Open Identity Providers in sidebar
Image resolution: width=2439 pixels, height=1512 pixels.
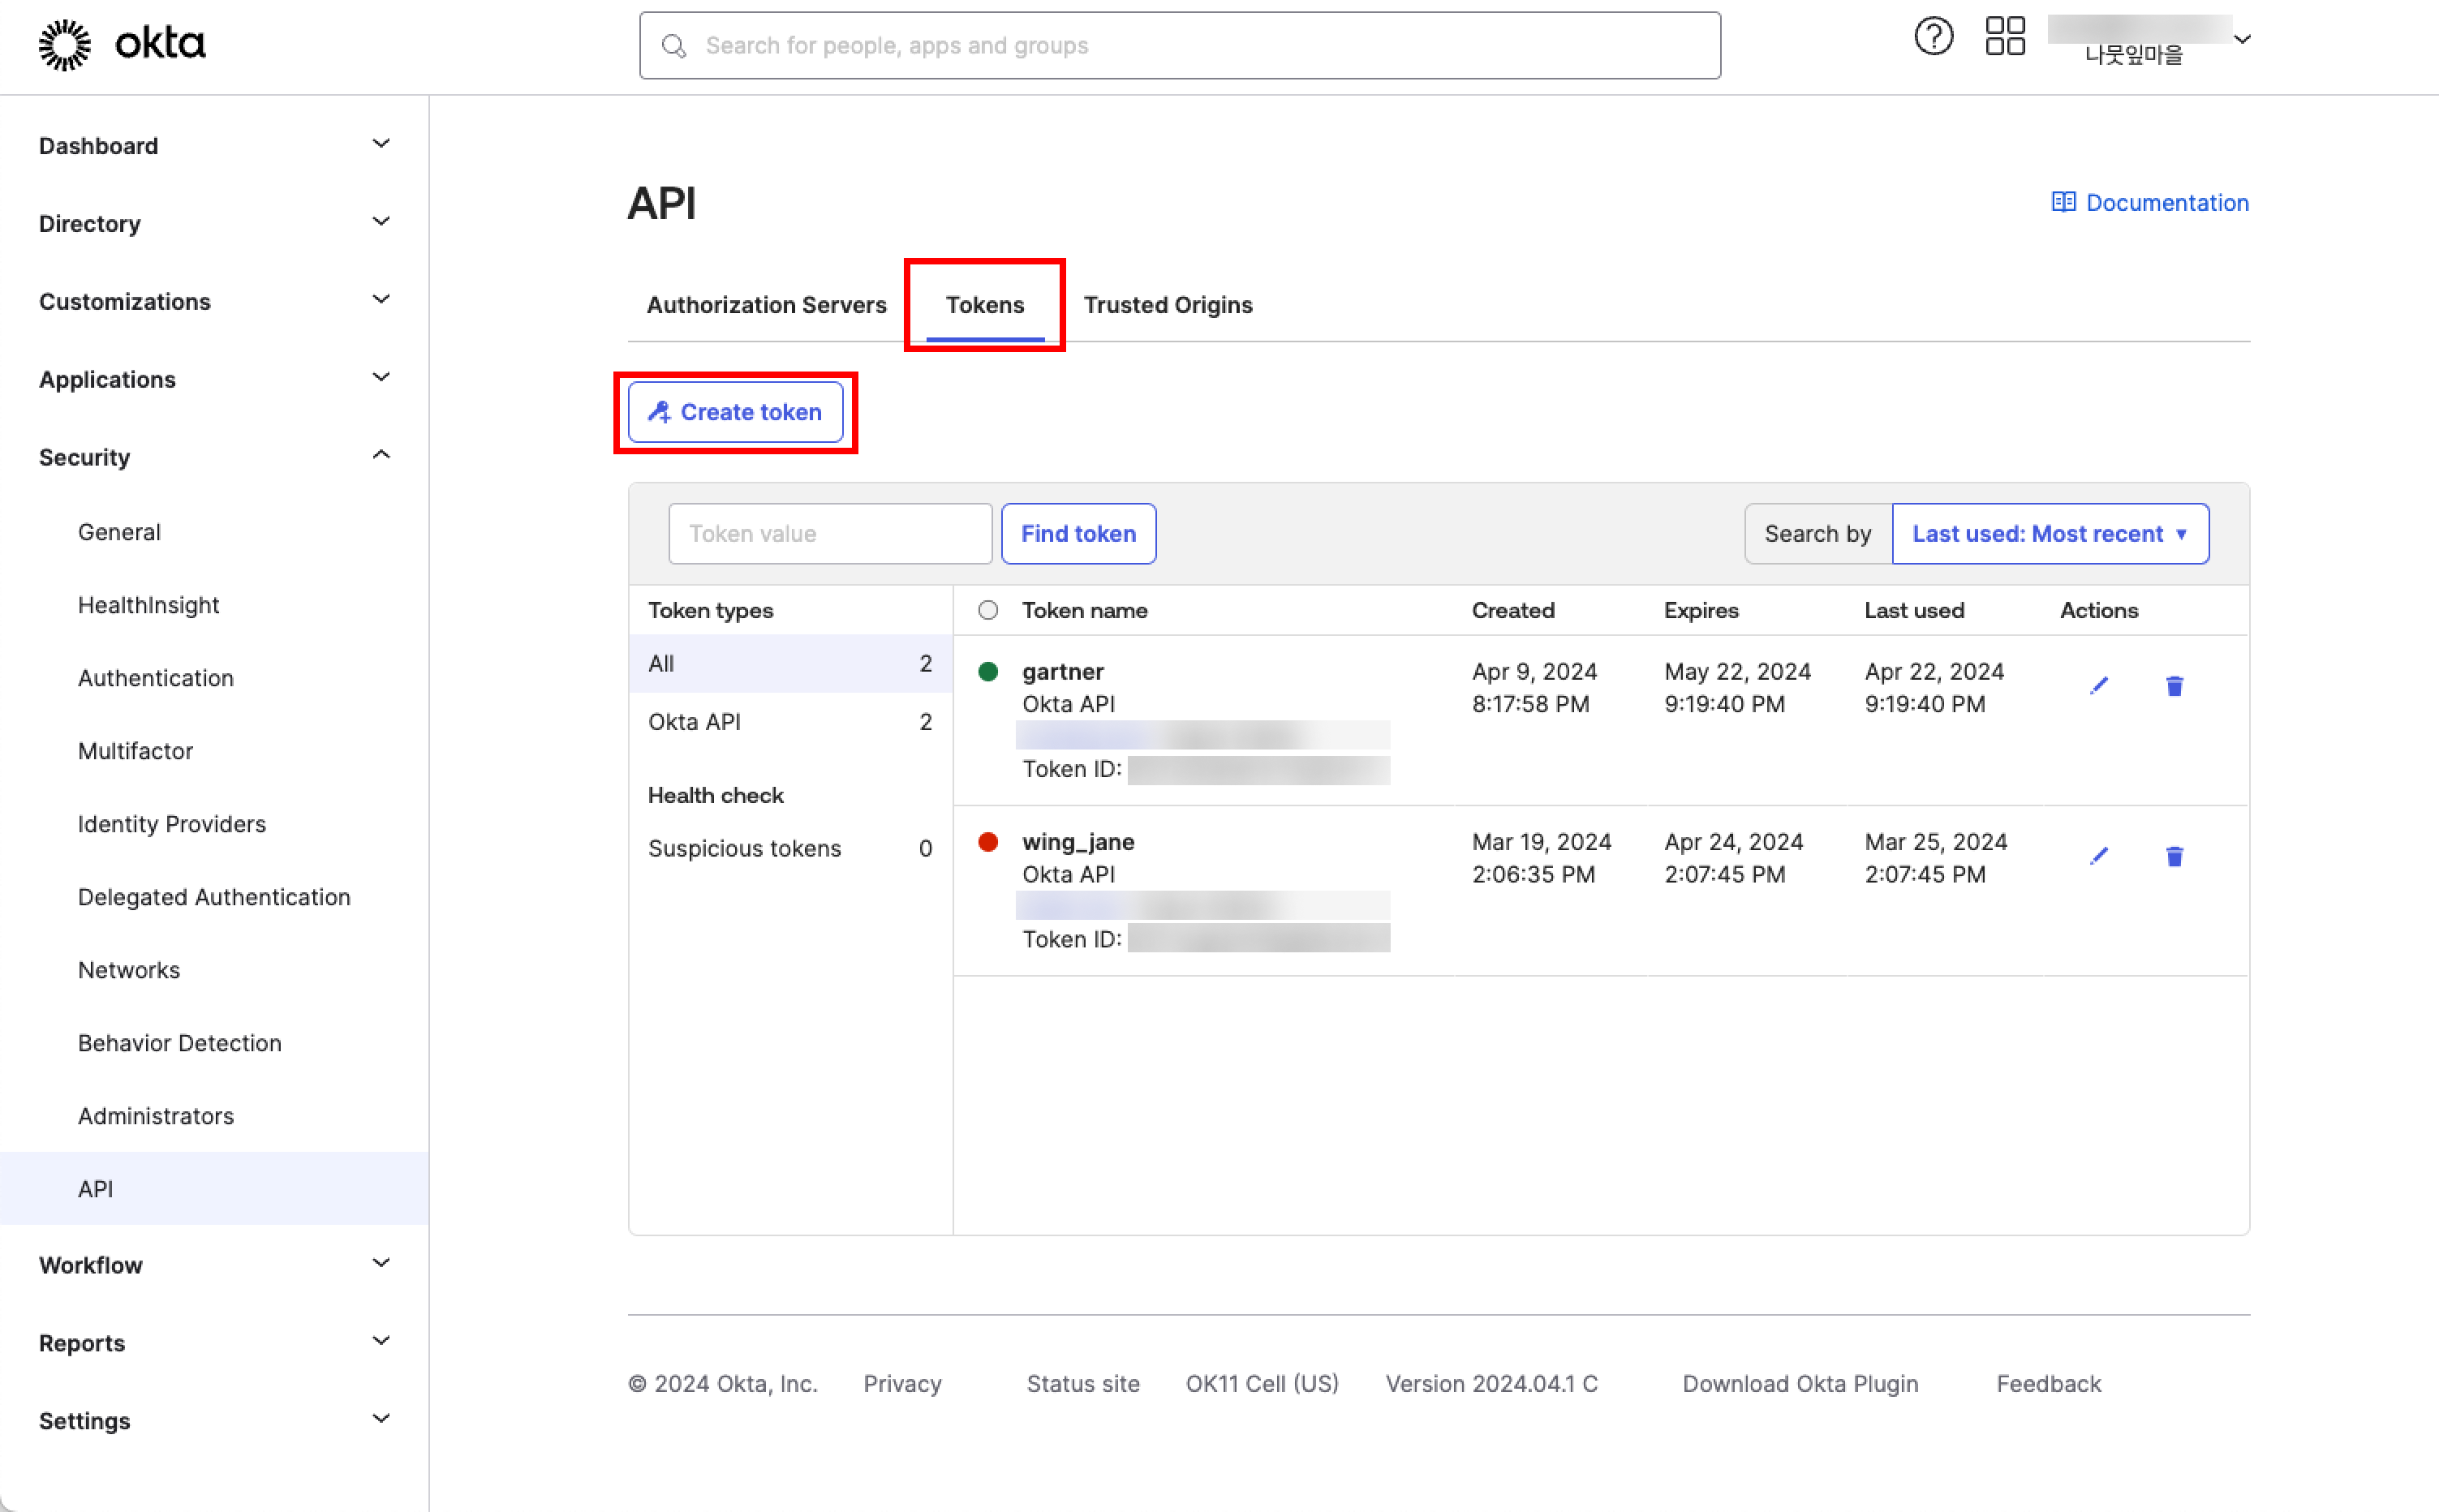coord(172,824)
